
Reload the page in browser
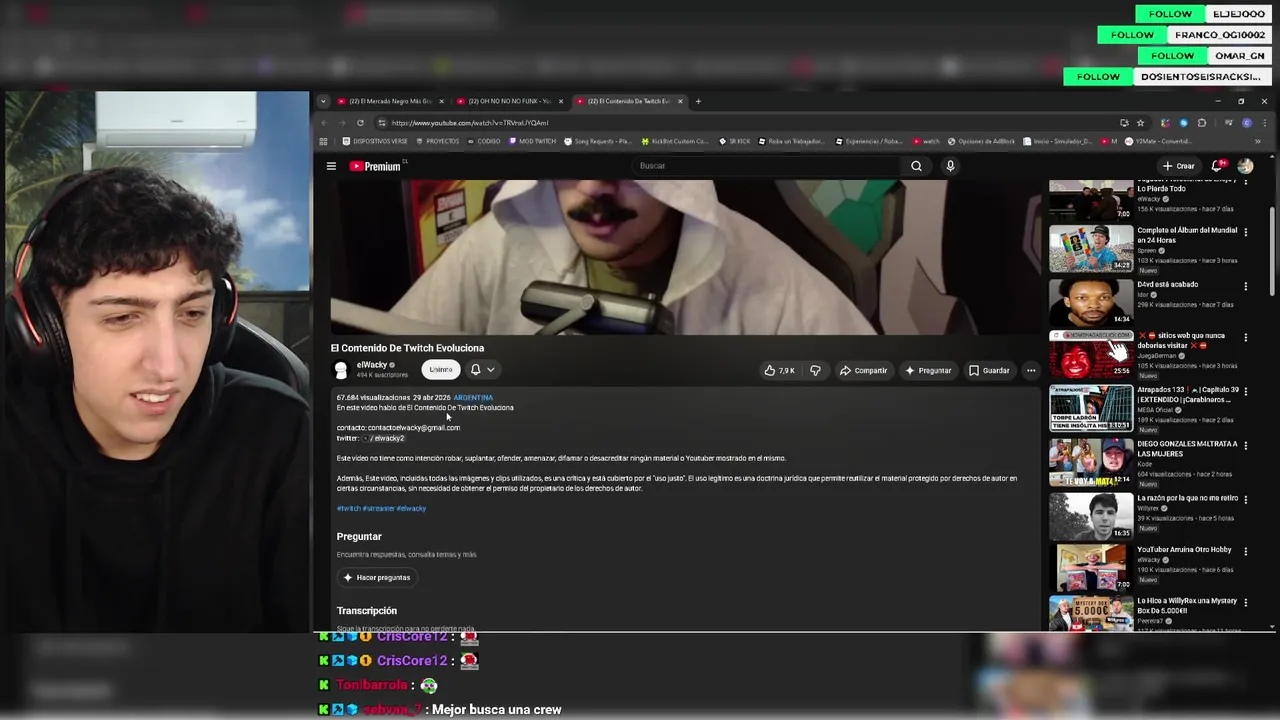pos(360,123)
